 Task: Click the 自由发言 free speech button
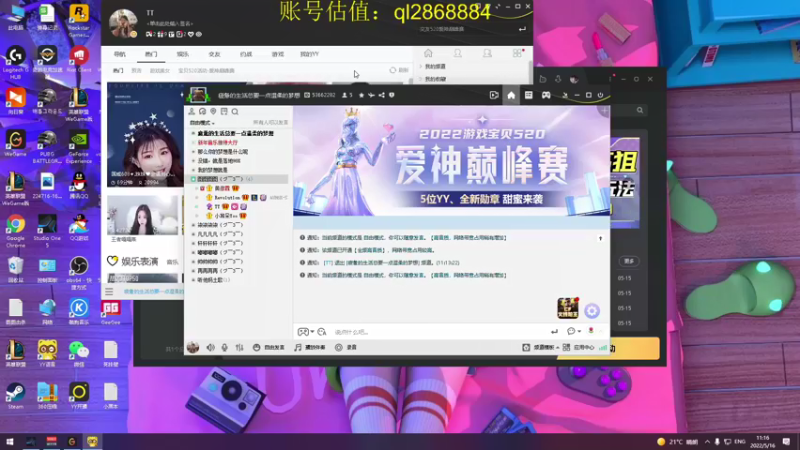click(x=268, y=347)
